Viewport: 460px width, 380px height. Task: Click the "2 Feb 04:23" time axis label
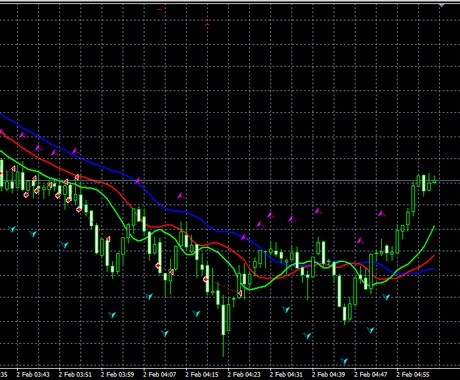(x=244, y=374)
